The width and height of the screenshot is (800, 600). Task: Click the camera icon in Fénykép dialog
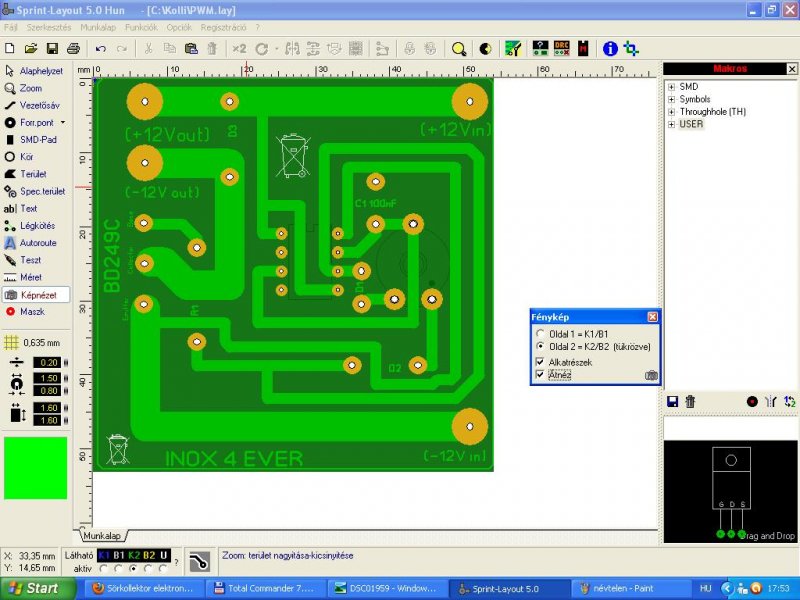pyautogui.click(x=651, y=376)
